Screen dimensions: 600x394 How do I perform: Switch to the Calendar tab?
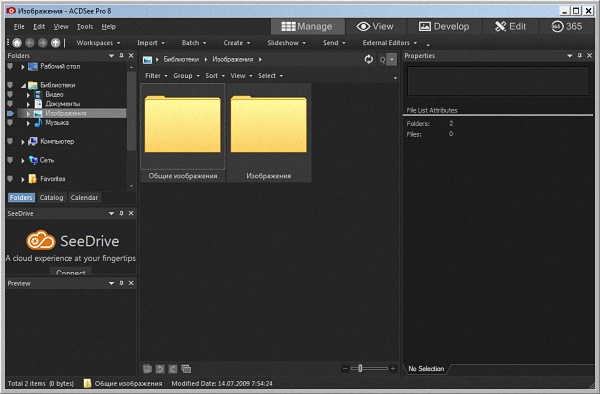(x=84, y=197)
